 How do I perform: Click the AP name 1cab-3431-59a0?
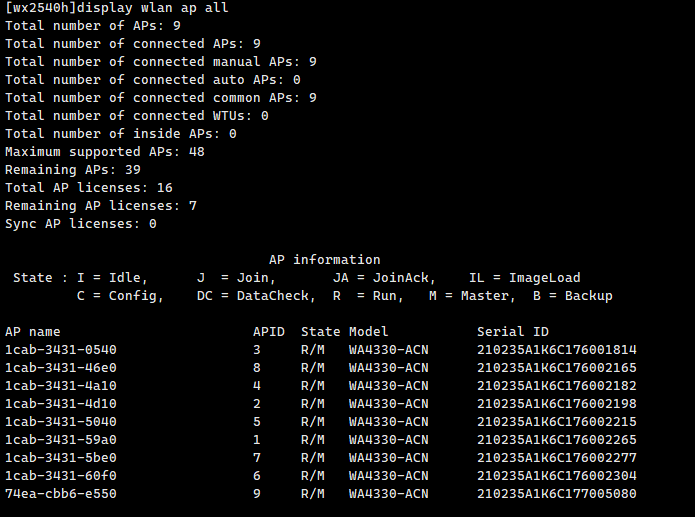61,440
